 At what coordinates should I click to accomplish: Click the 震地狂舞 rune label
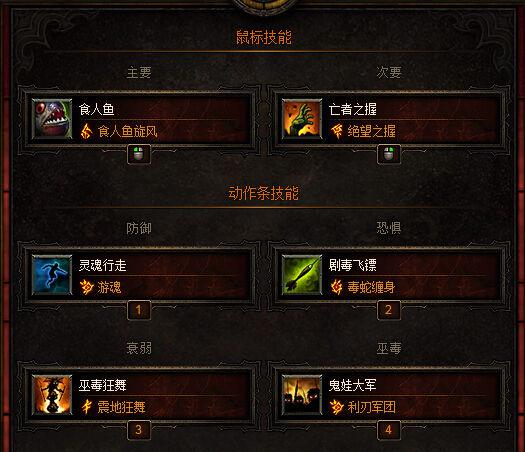122,407
